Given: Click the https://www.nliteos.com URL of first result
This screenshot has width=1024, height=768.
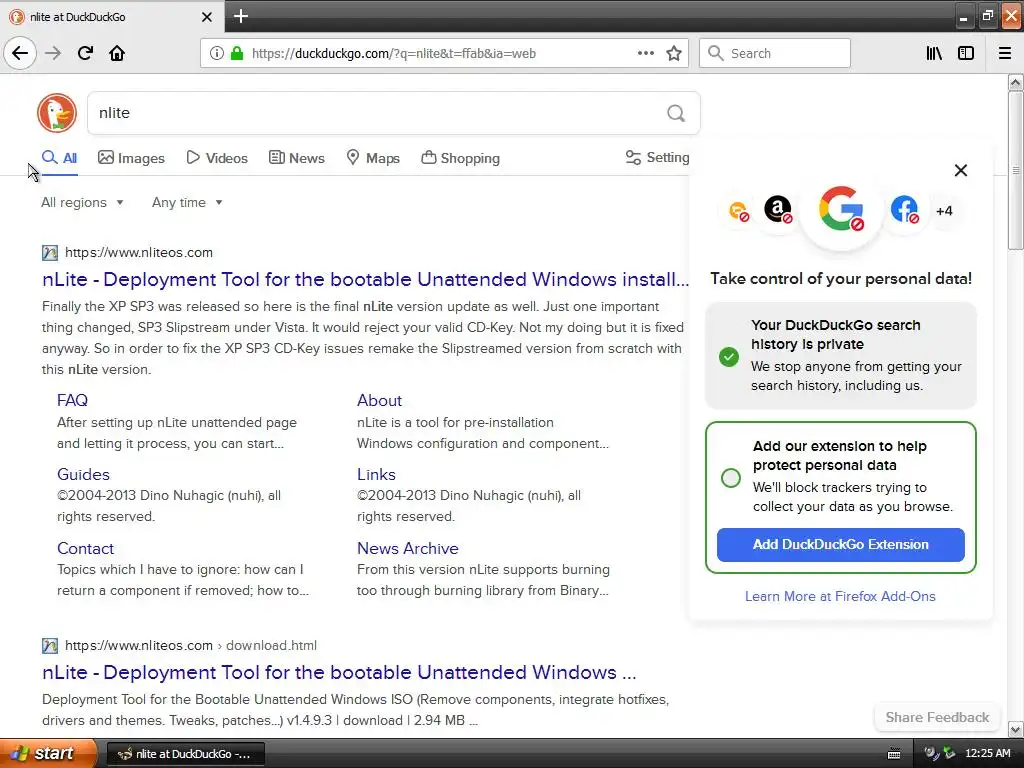Looking at the screenshot, I should tap(138, 253).
